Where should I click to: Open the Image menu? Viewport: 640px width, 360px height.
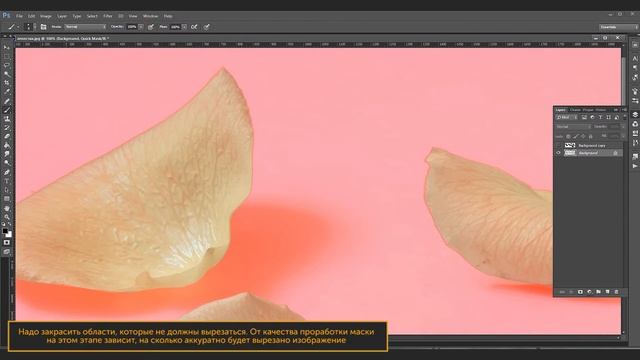46,16
